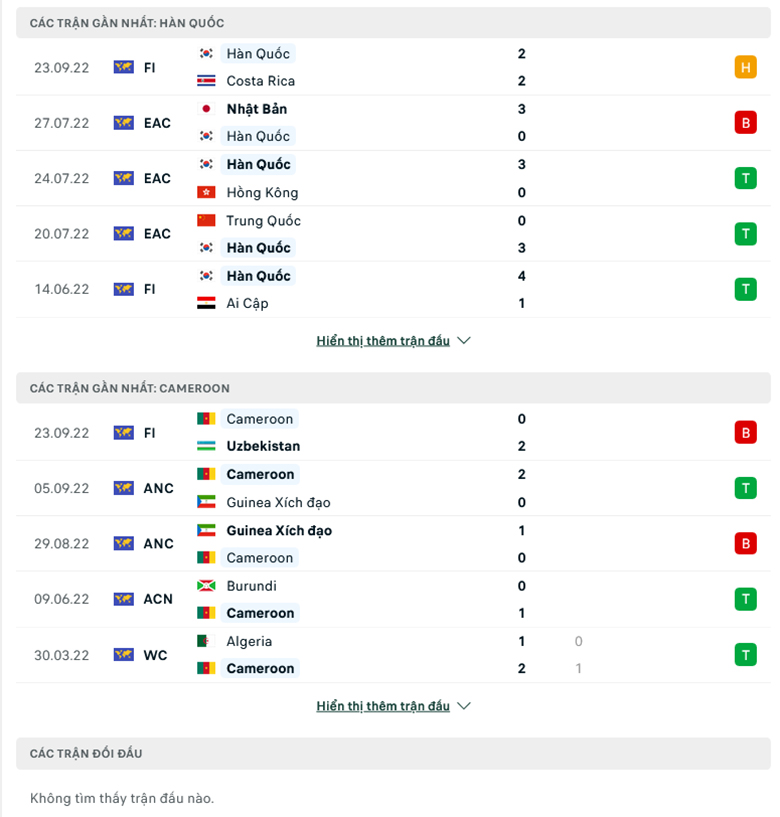The width and height of the screenshot is (780, 817).
Task: Click the orange H draw result badge
Action: pyautogui.click(x=745, y=67)
